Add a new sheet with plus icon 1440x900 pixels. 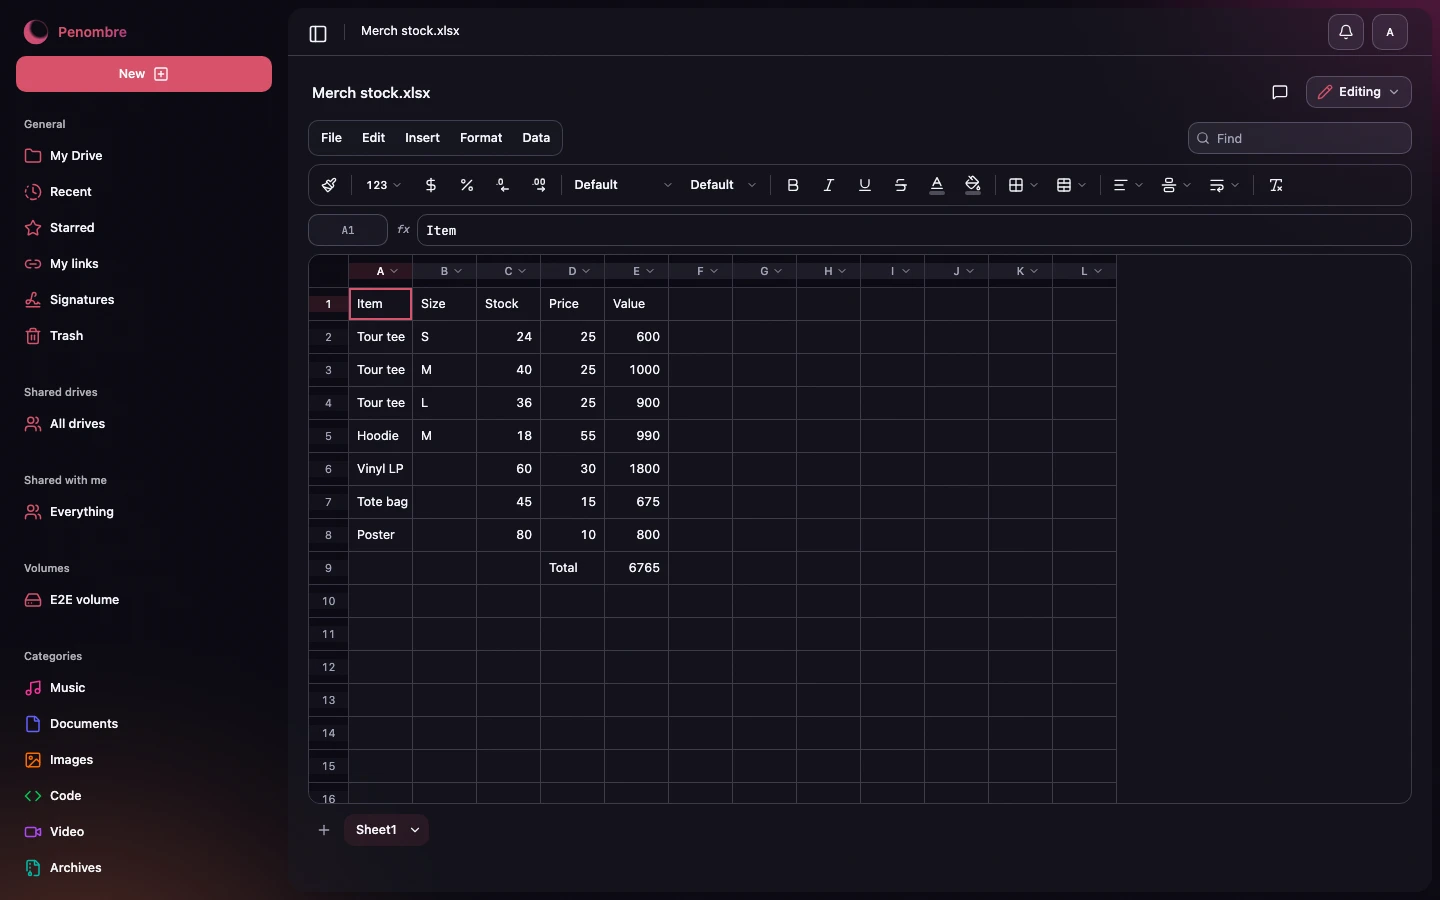click(324, 830)
